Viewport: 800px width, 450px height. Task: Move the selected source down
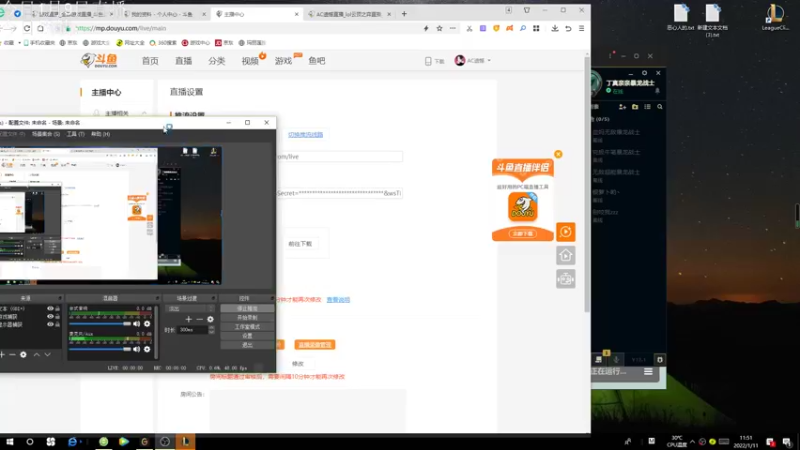tap(47, 355)
